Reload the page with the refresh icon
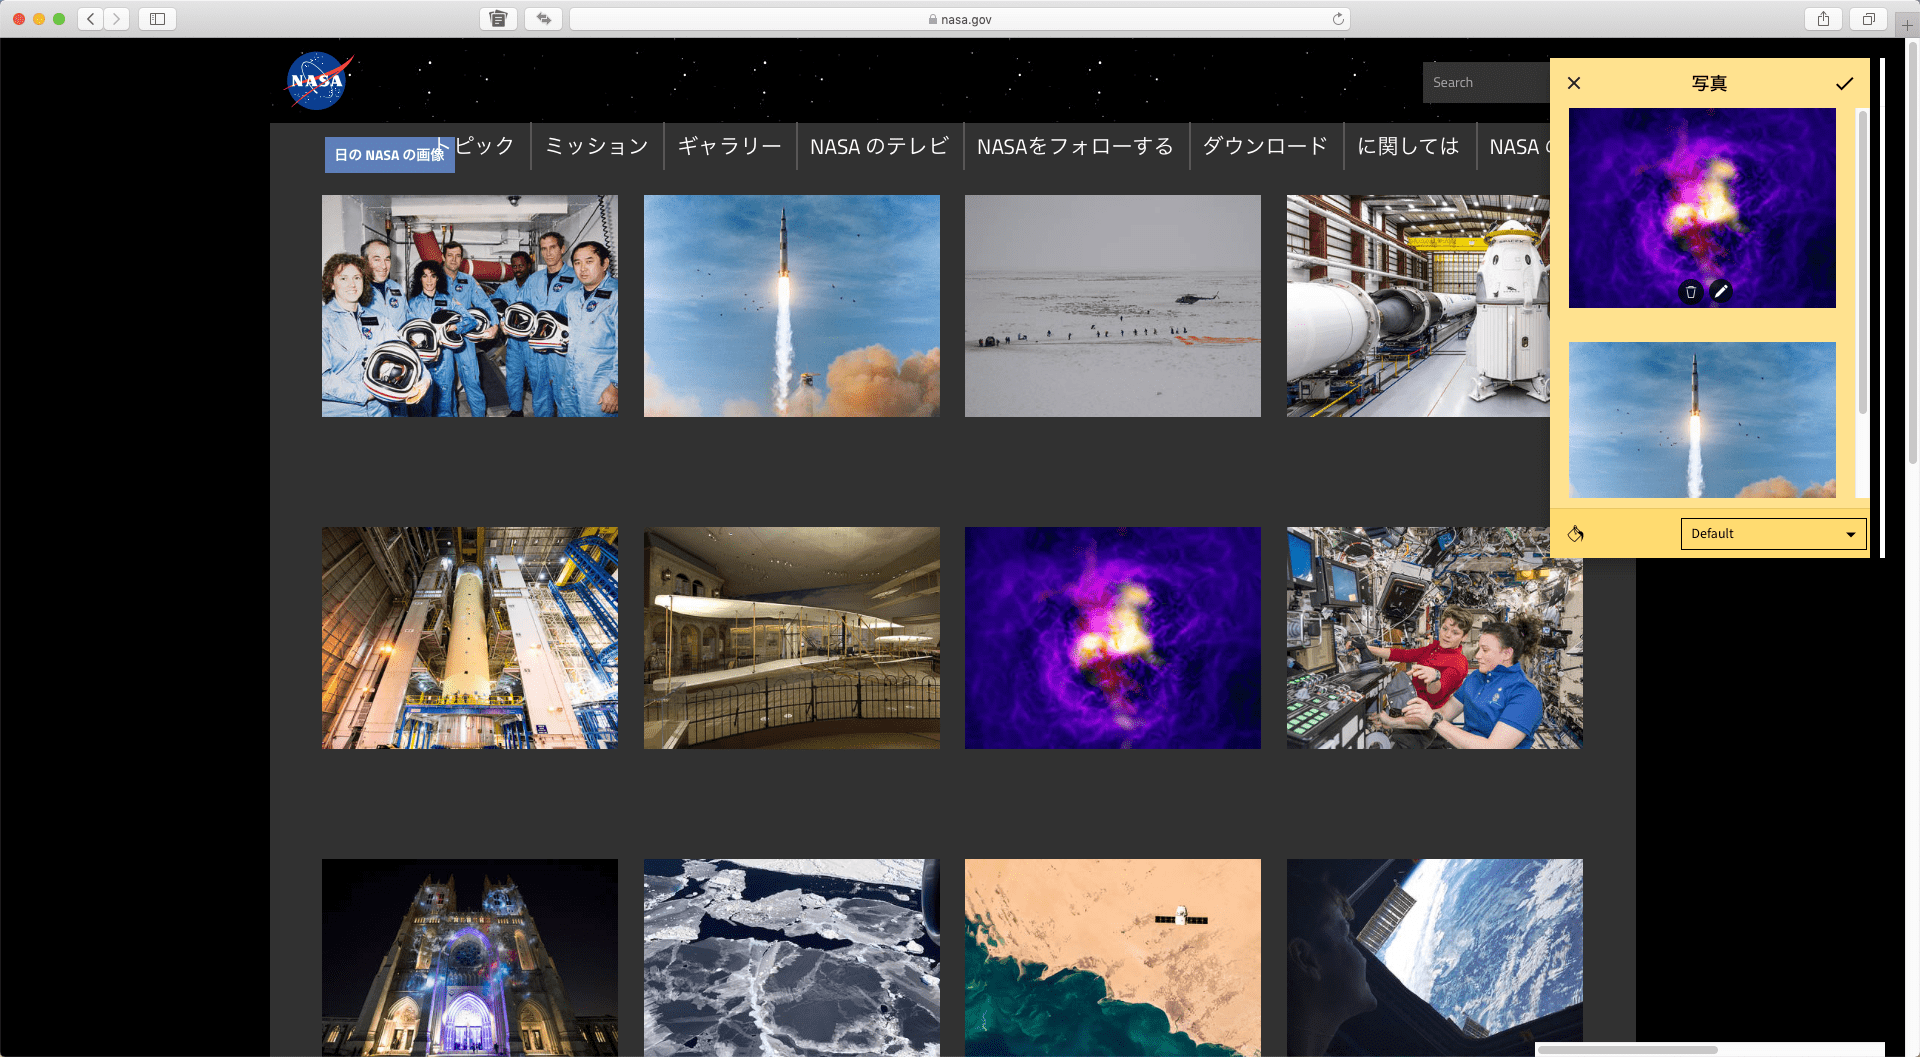The height and width of the screenshot is (1057, 1920). coord(1338,19)
